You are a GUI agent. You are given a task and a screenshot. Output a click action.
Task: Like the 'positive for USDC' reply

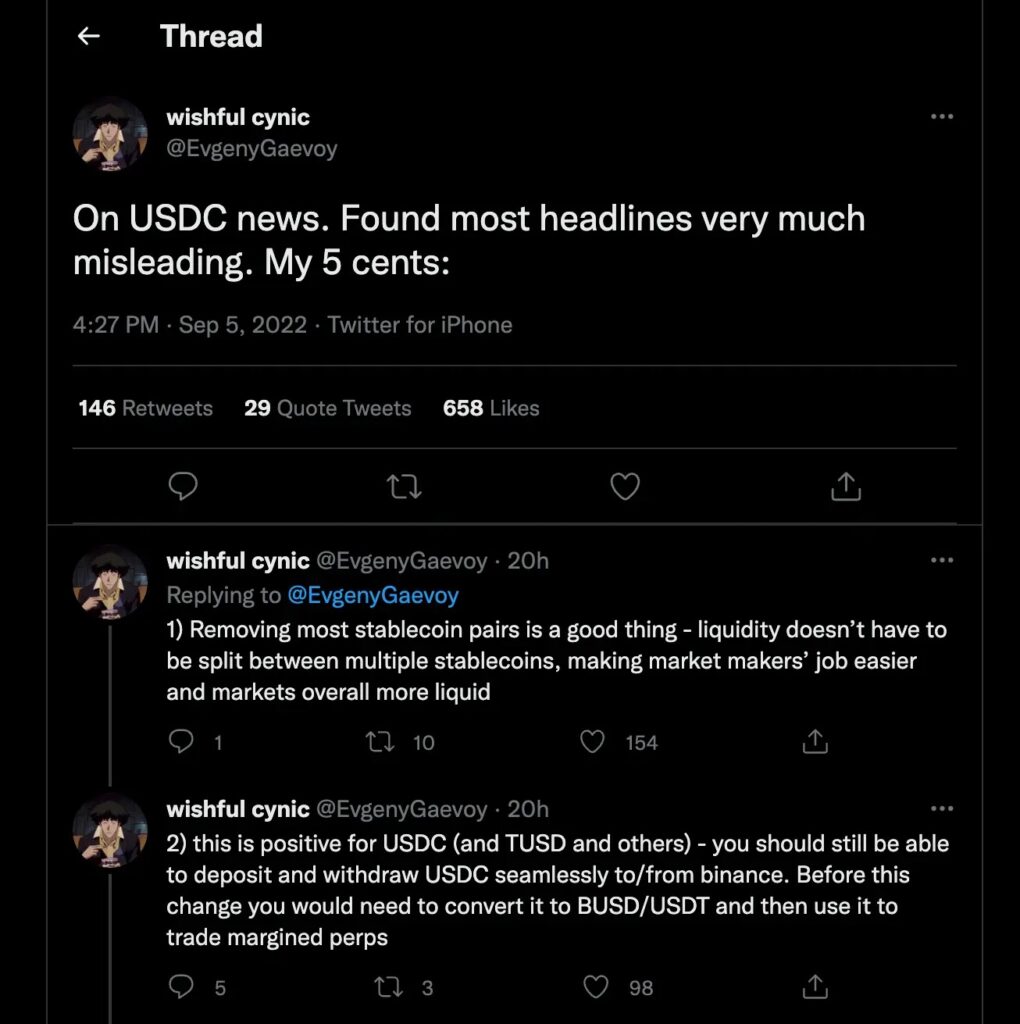tap(596, 988)
